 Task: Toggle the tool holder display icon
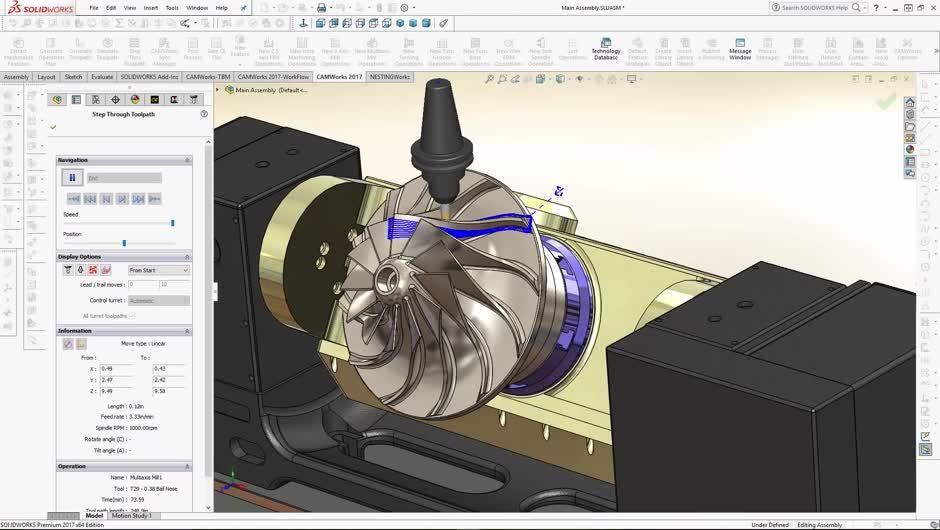[x=81, y=270]
